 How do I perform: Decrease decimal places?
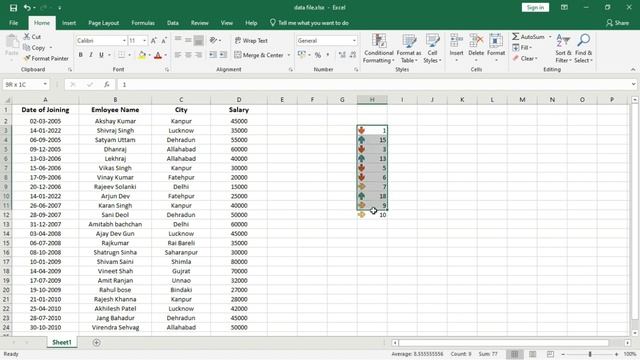[353, 55]
